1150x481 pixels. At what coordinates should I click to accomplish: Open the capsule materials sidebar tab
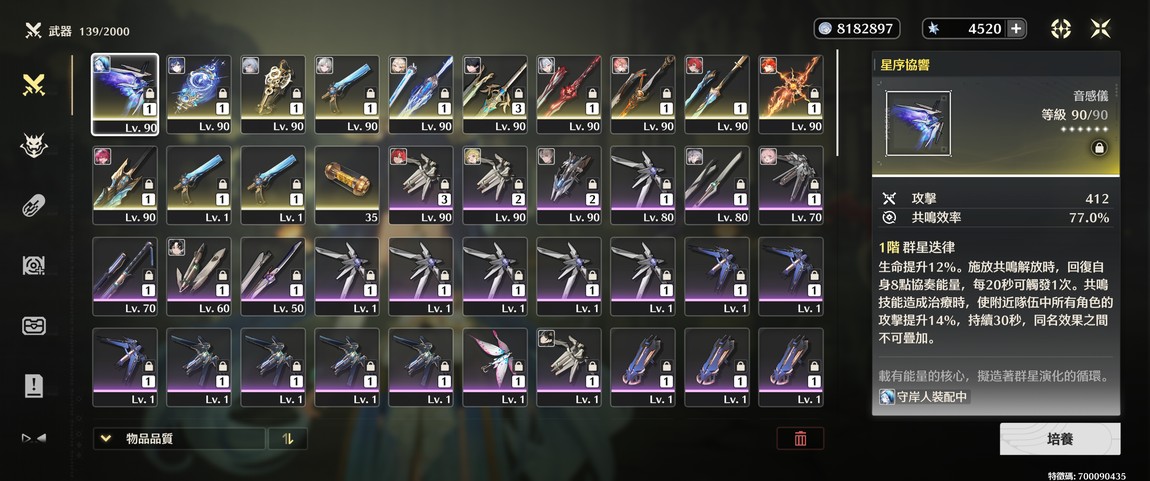click(x=34, y=206)
